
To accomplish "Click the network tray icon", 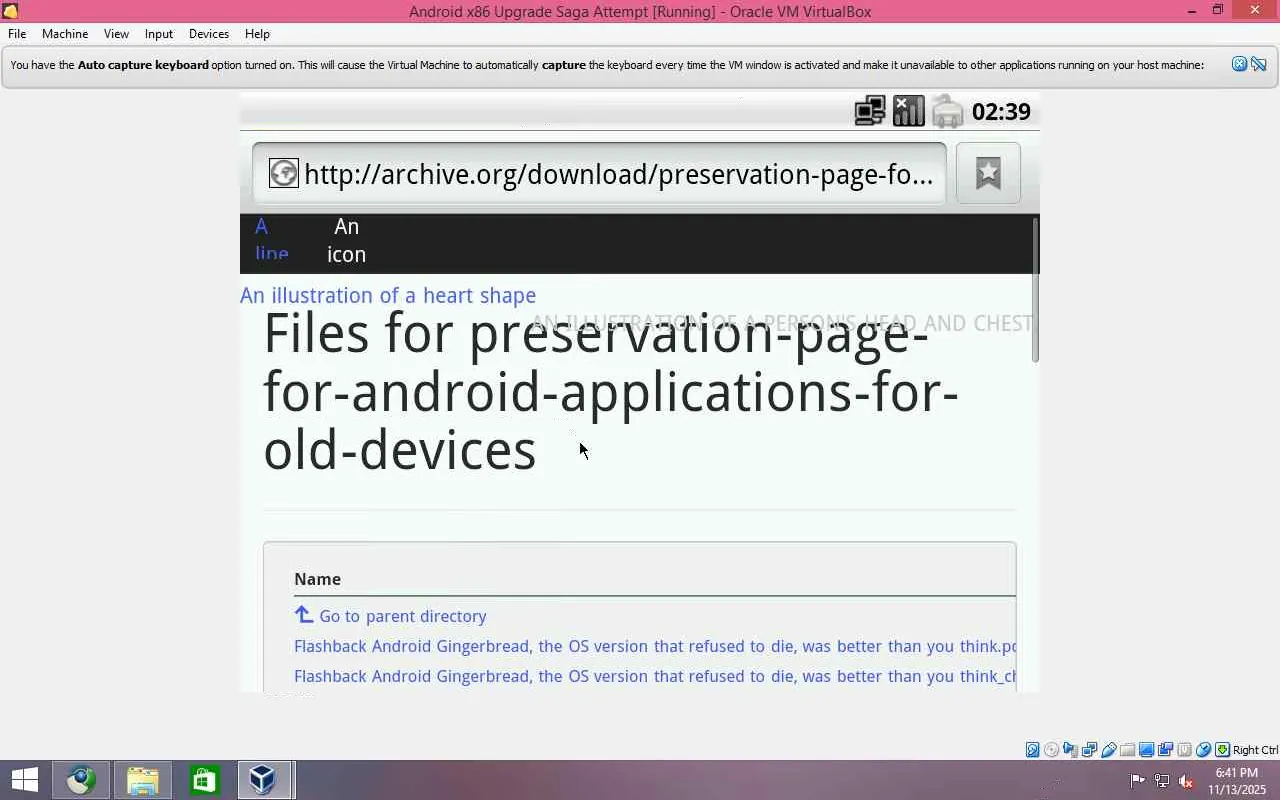I will (x=1162, y=781).
